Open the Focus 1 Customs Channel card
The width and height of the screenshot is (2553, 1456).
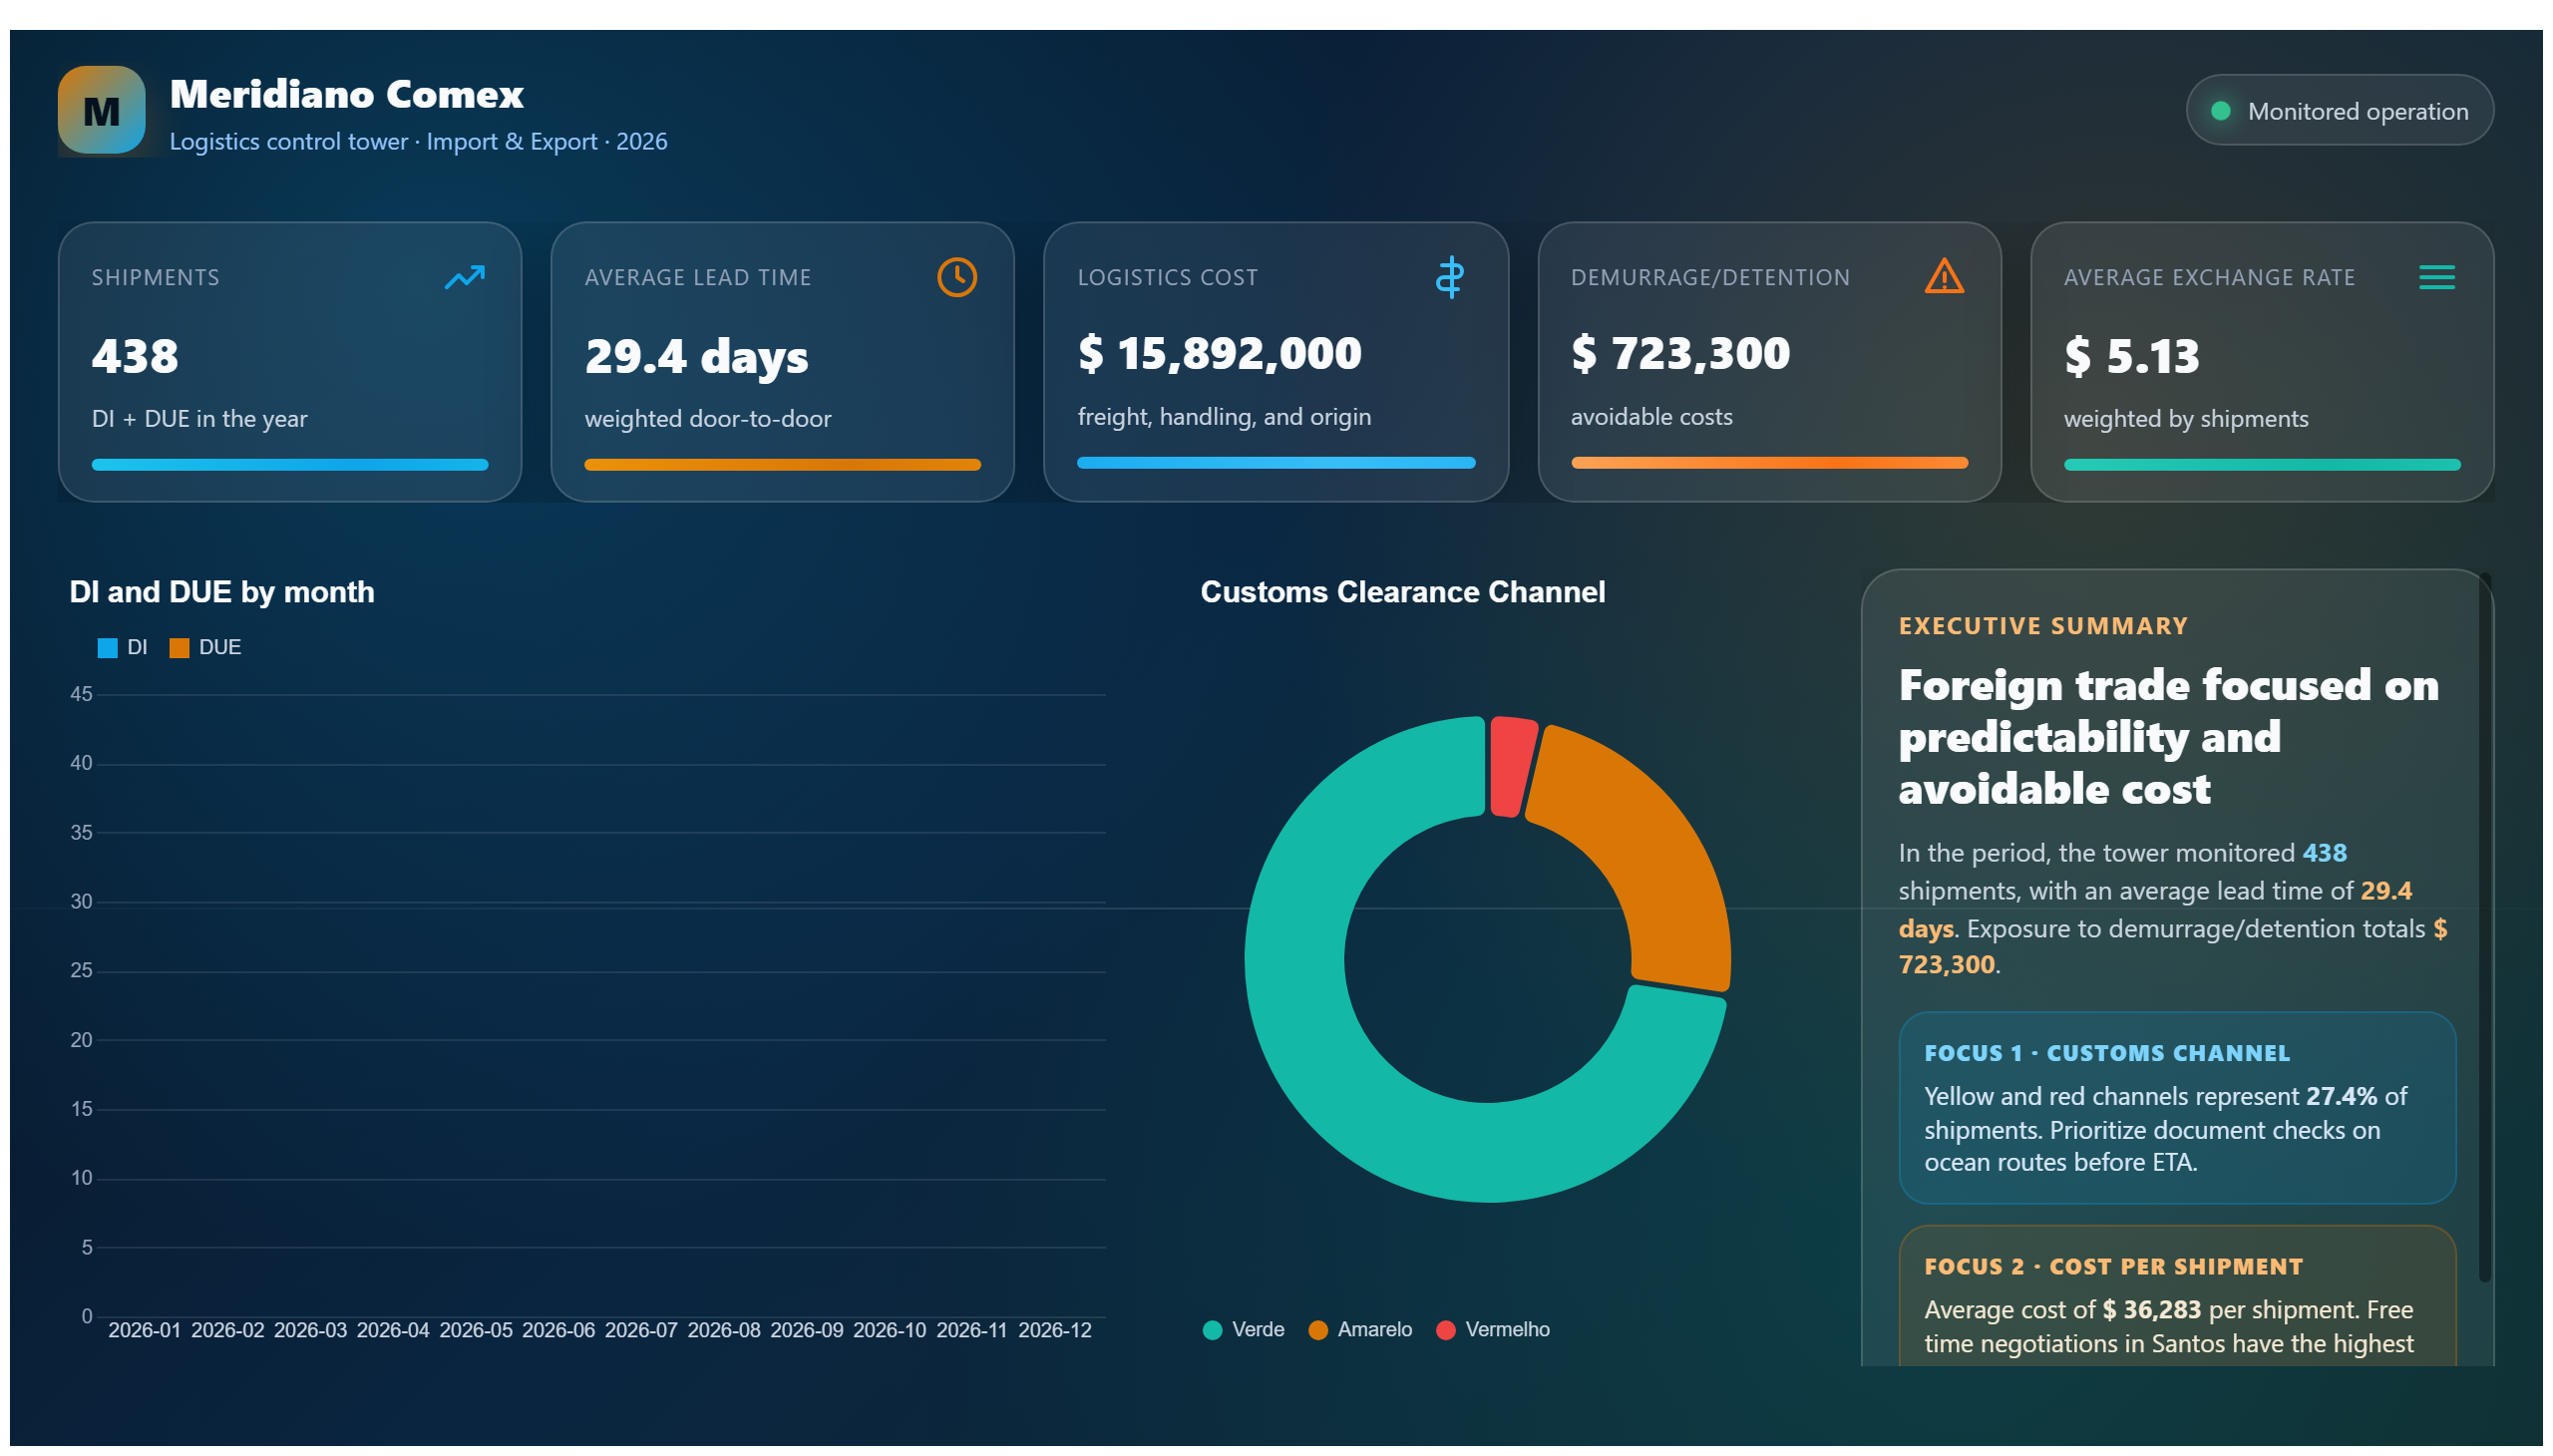tap(2176, 1108)
